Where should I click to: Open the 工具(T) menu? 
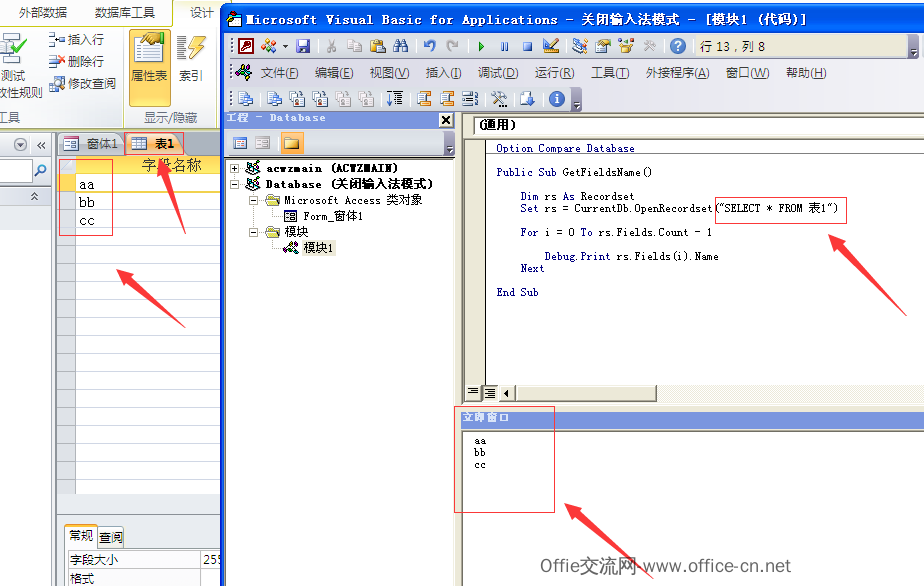tap(610, 73)
